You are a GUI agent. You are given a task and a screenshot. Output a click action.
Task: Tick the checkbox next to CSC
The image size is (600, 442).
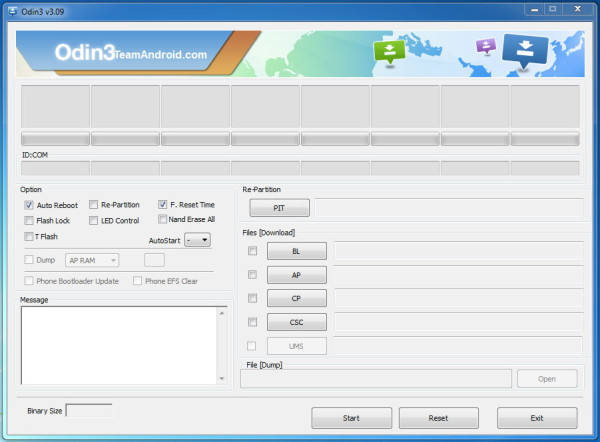click(x=253, y=322)
